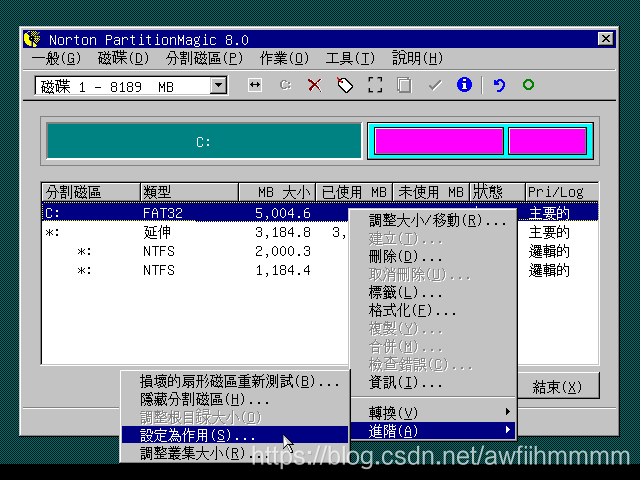Open the 一般(G) menu
Image resolution: width=640 pixels, height=480 pixels.
pyautogui.click(x=56, y=58)
